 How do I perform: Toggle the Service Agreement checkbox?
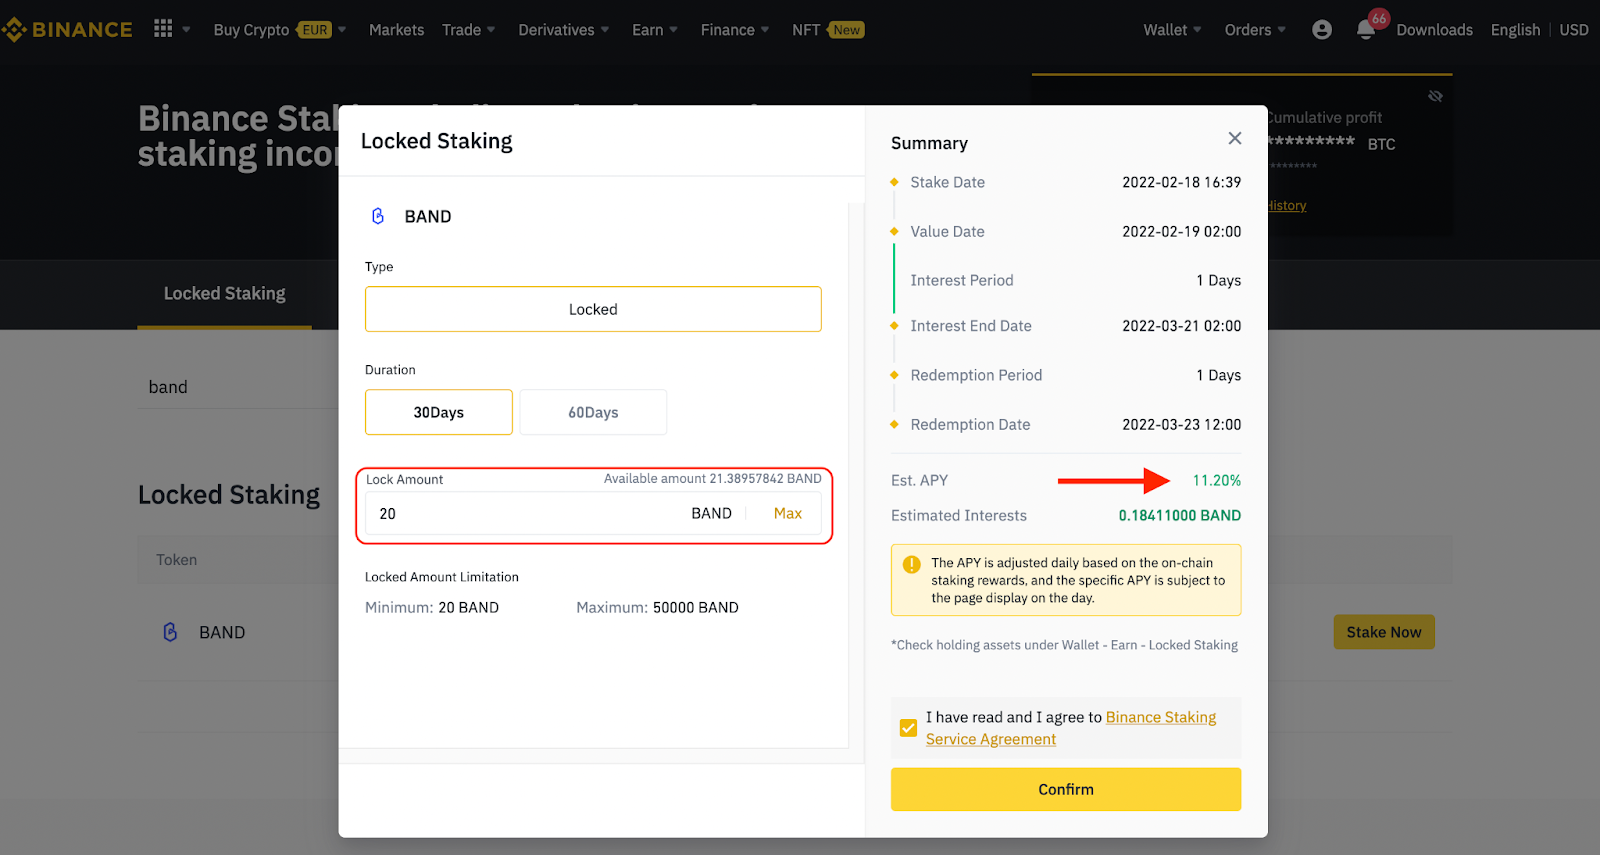[x=908, y=728]
